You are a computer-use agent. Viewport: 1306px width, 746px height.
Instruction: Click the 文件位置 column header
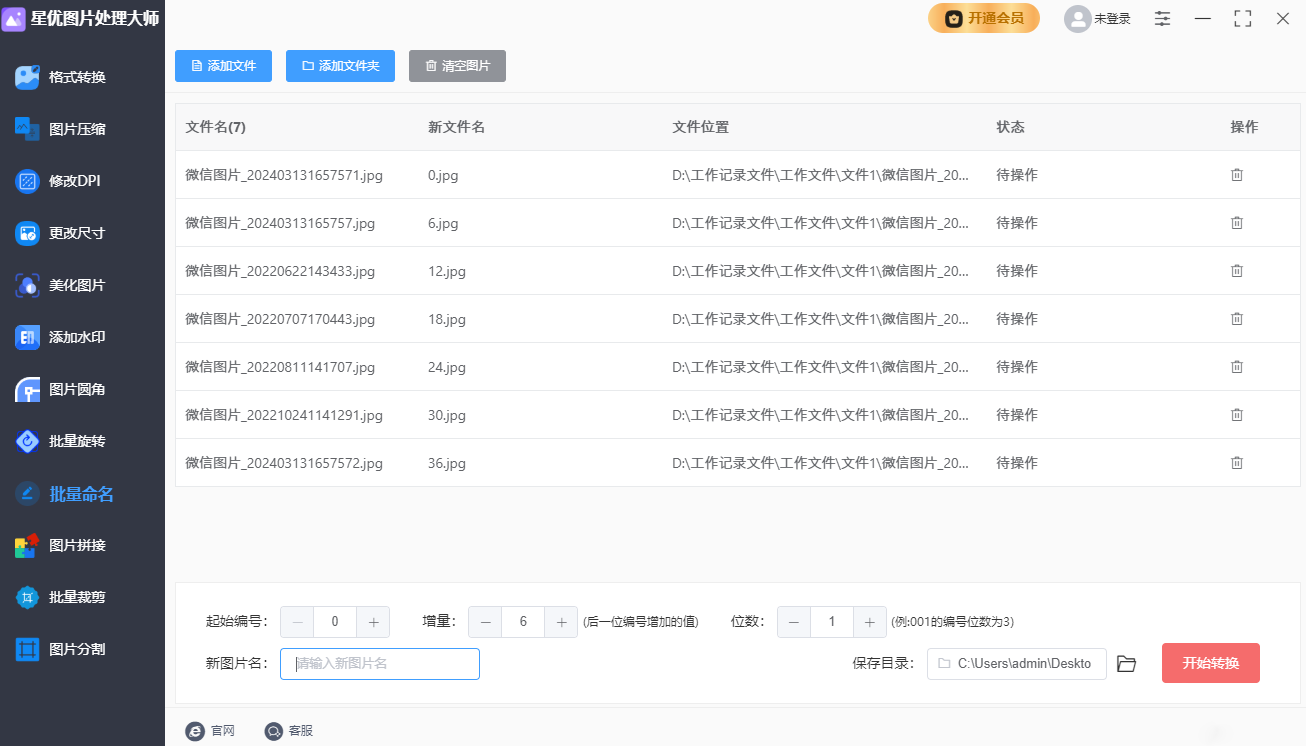click(x=701, y=127)
